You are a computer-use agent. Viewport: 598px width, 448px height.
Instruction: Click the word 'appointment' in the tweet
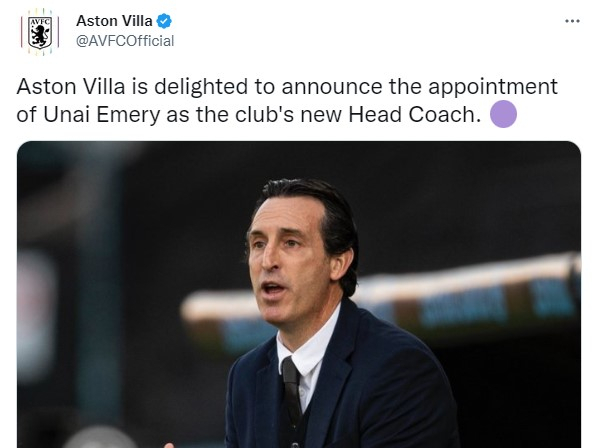tap(493, 87)
